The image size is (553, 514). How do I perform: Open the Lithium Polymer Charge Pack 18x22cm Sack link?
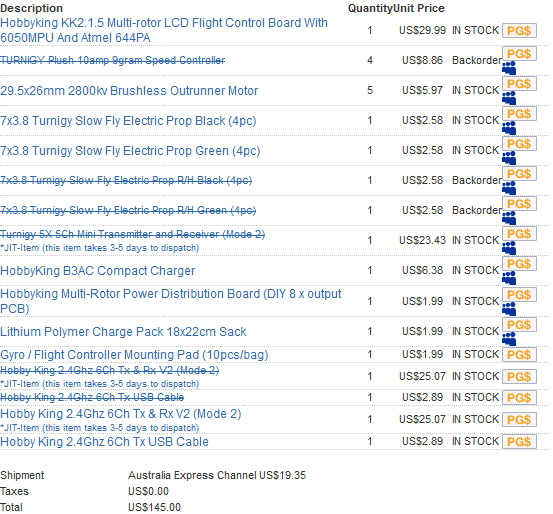[x=123, y=332]
